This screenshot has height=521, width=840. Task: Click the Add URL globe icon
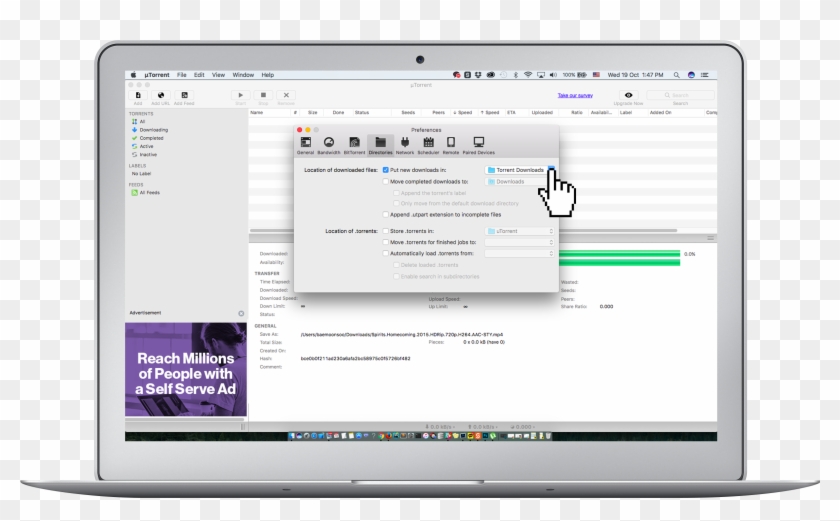coord(160,95)
